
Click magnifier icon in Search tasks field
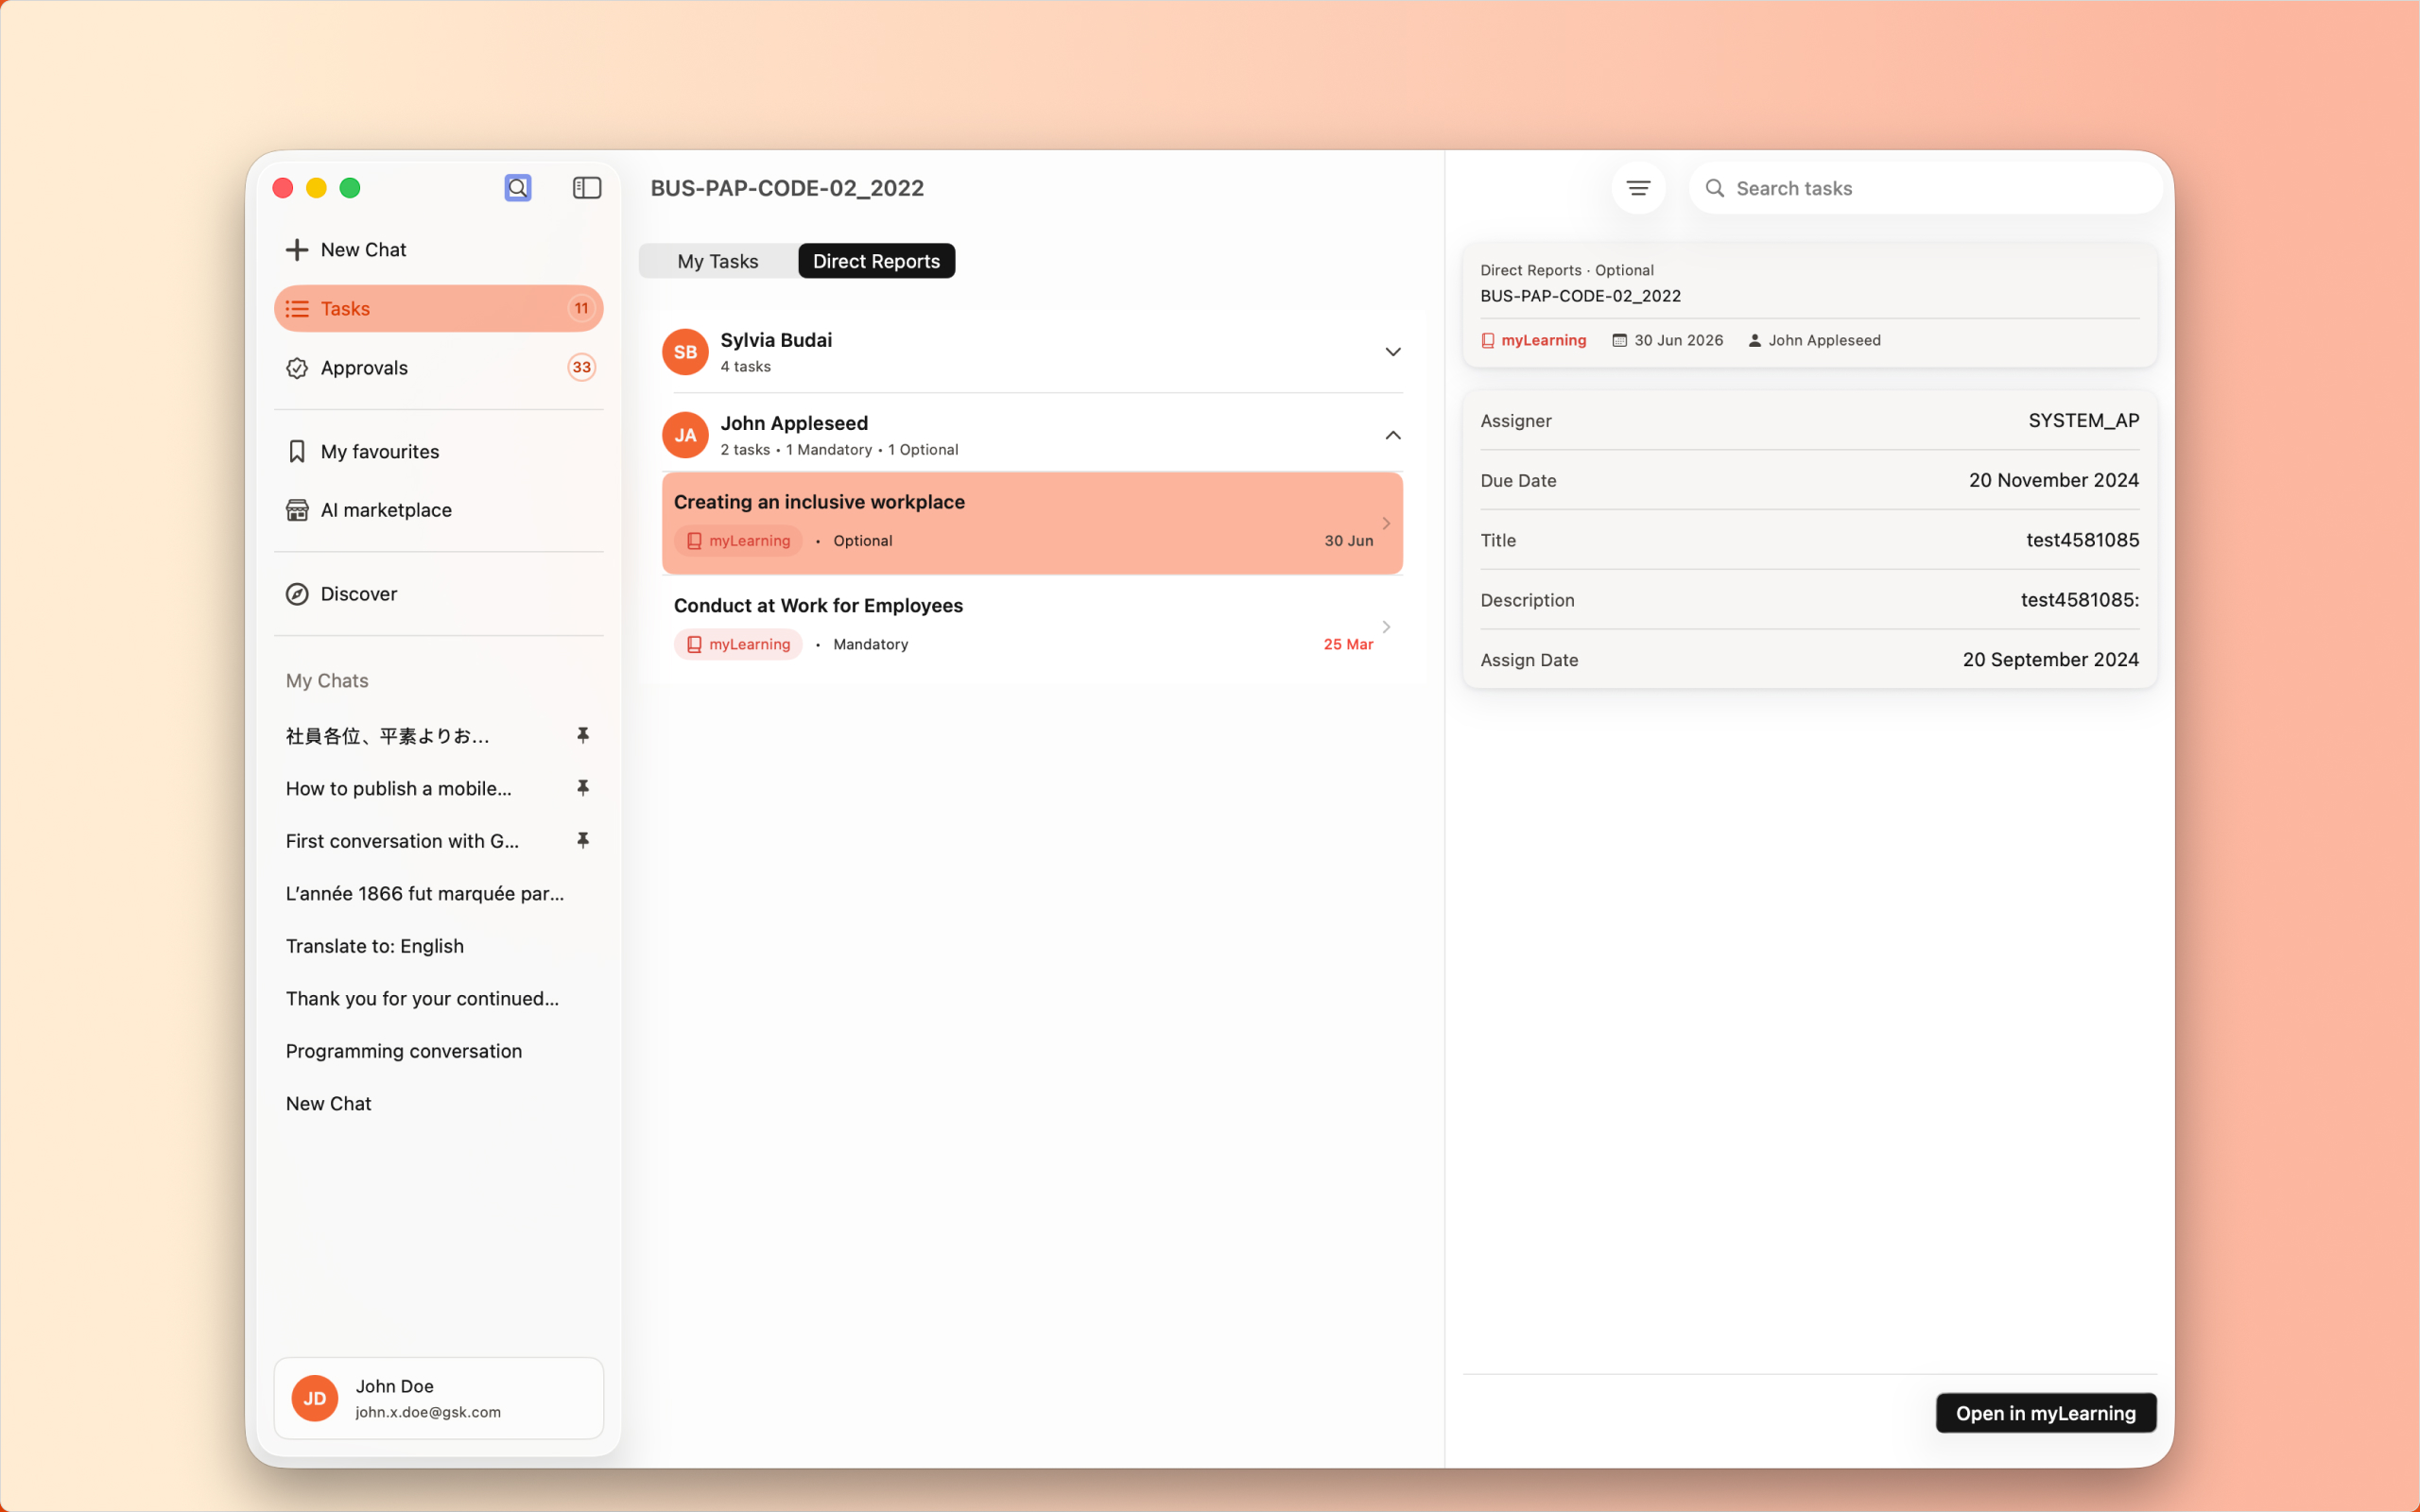coord(1715,188)
